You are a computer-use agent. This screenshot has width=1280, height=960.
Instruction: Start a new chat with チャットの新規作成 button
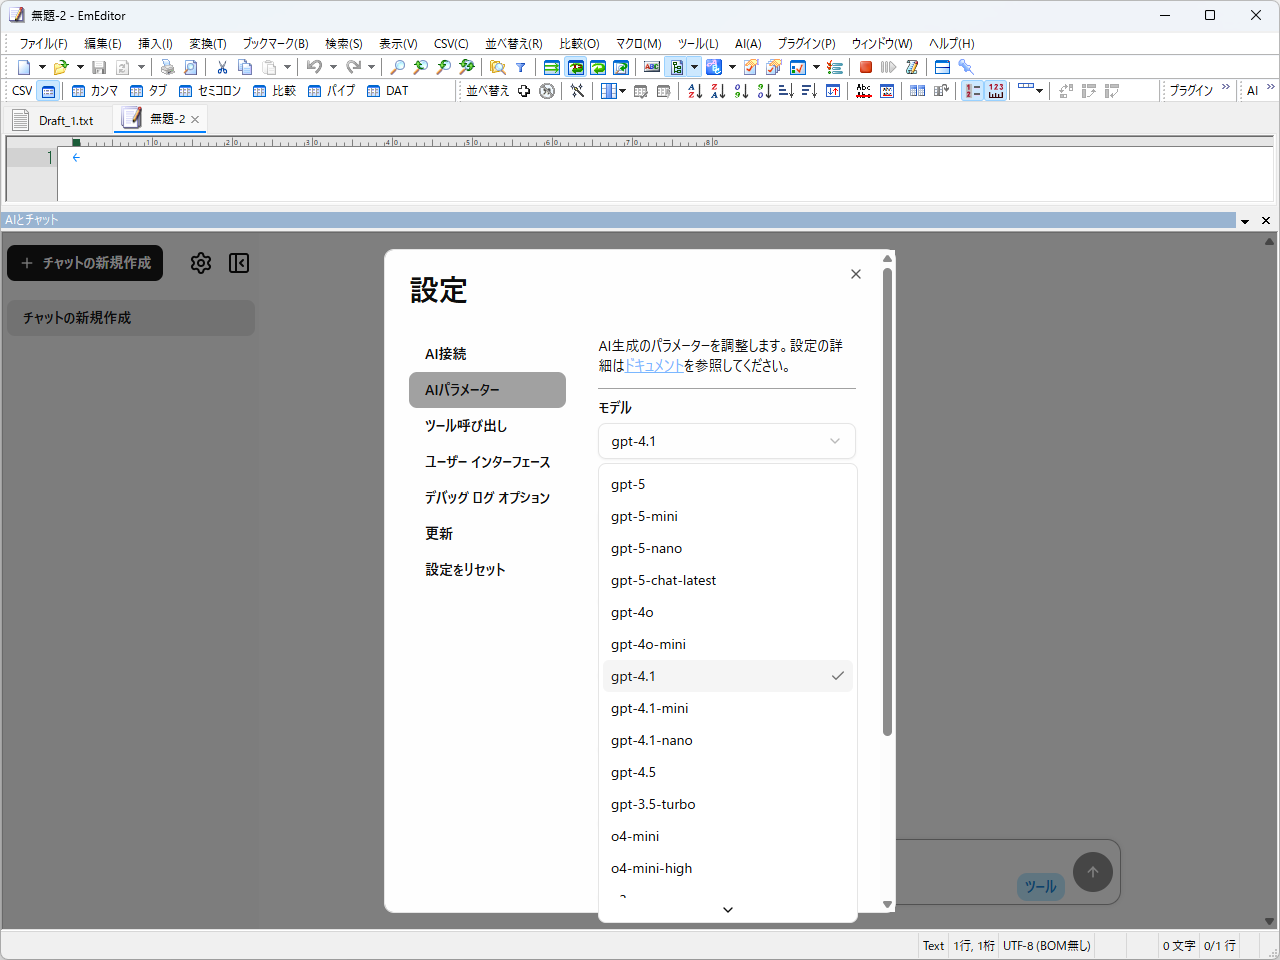pyautogui.click(x=85, y=263)
